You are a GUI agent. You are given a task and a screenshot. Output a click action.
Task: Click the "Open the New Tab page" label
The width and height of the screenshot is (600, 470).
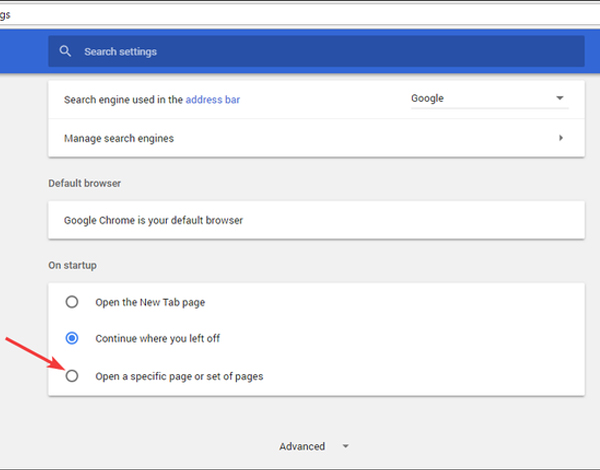coord(150,302)
